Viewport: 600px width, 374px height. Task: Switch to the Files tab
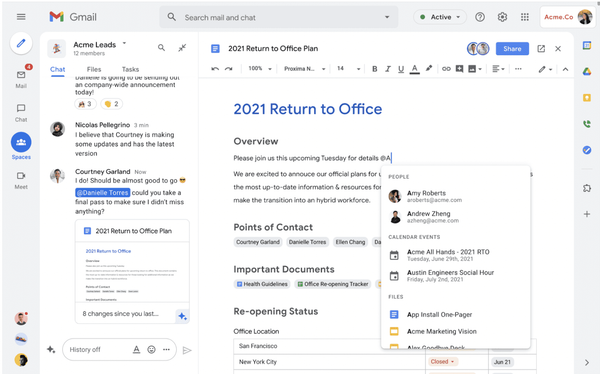pyautogui.click(x=94, y=69)
